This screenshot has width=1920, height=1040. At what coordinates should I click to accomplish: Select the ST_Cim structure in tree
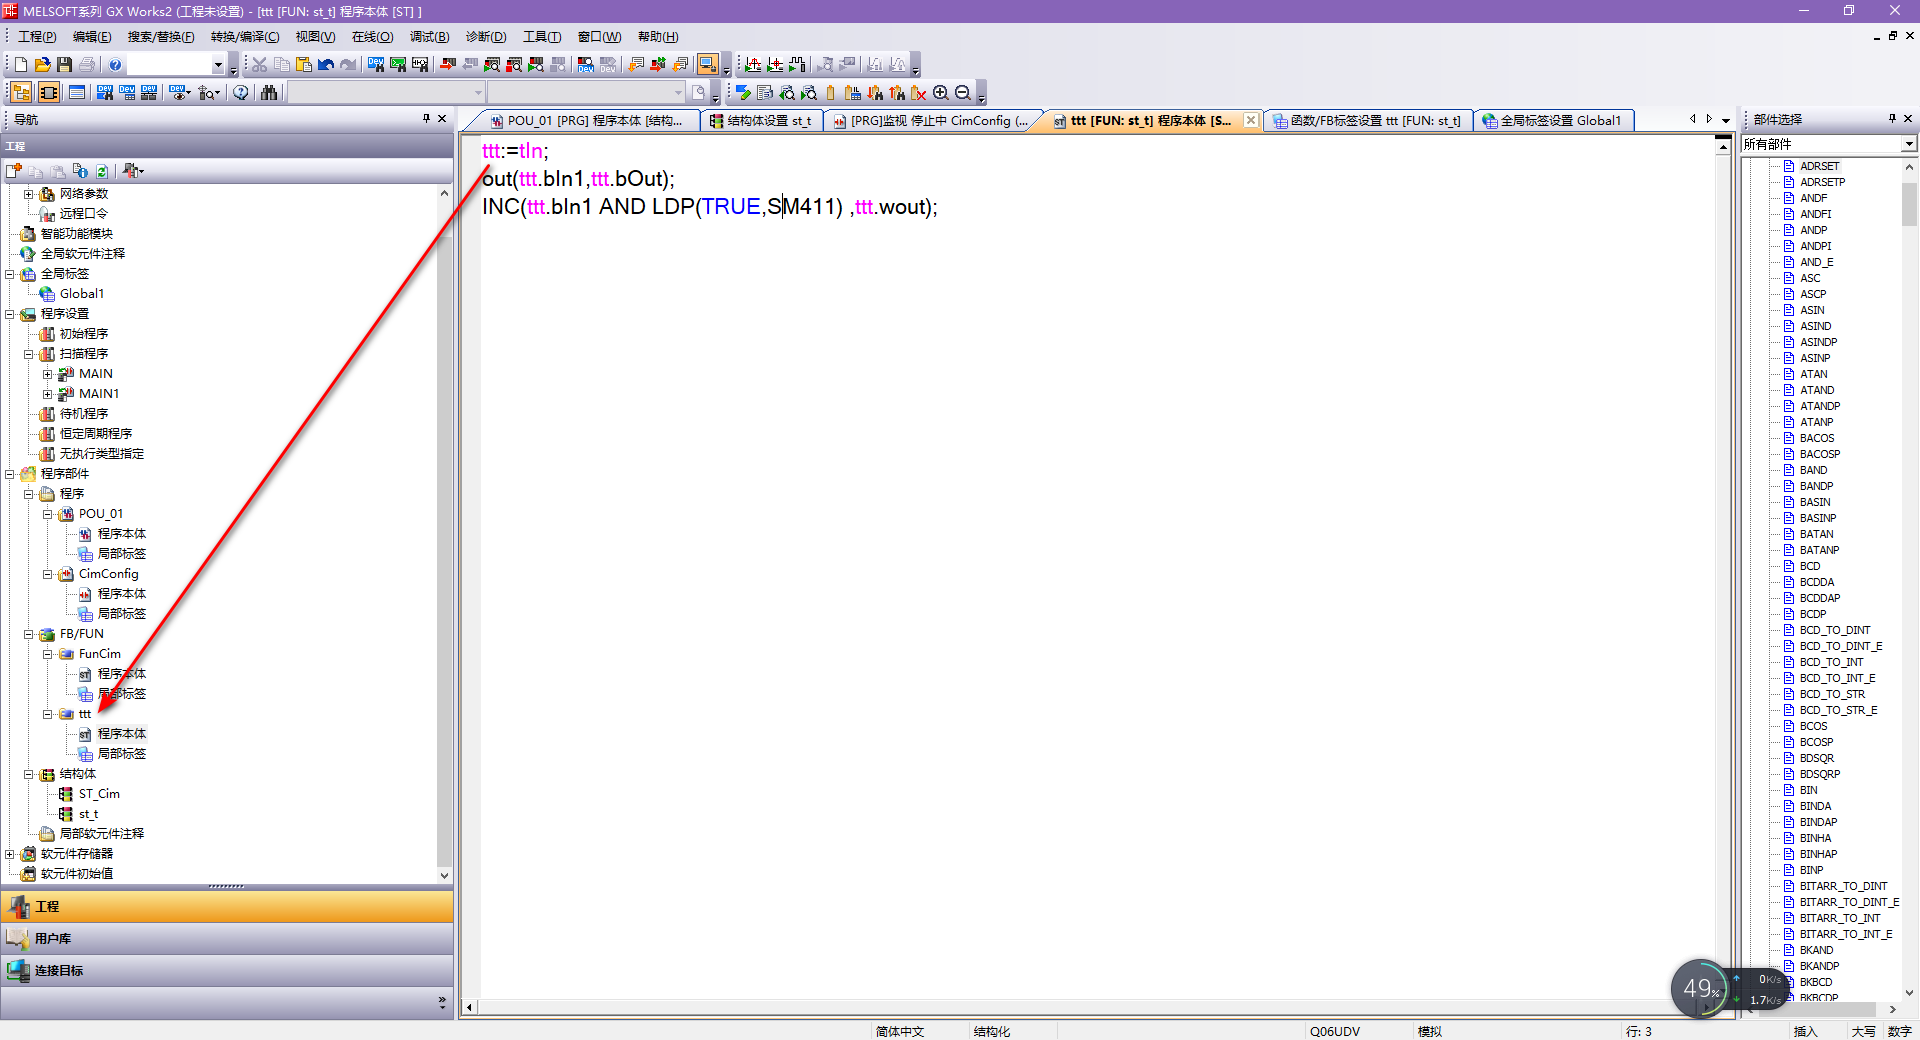click(99, 794)
